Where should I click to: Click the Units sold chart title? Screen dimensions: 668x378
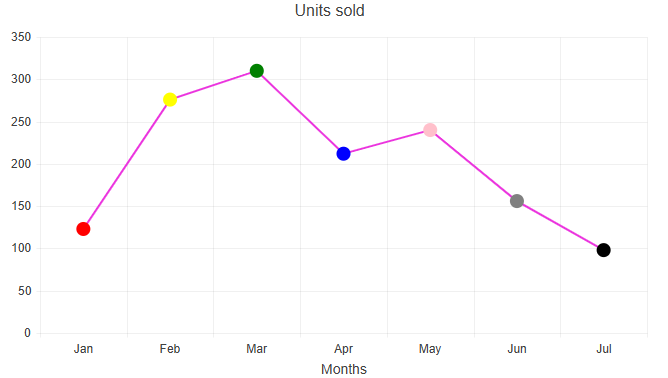(x=329, y=11)
